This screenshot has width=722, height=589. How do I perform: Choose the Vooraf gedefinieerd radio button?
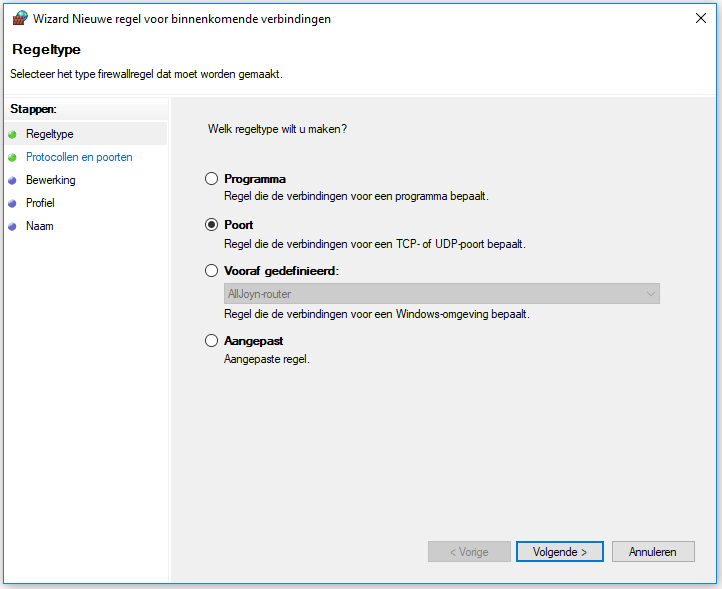tap(211, 271)
